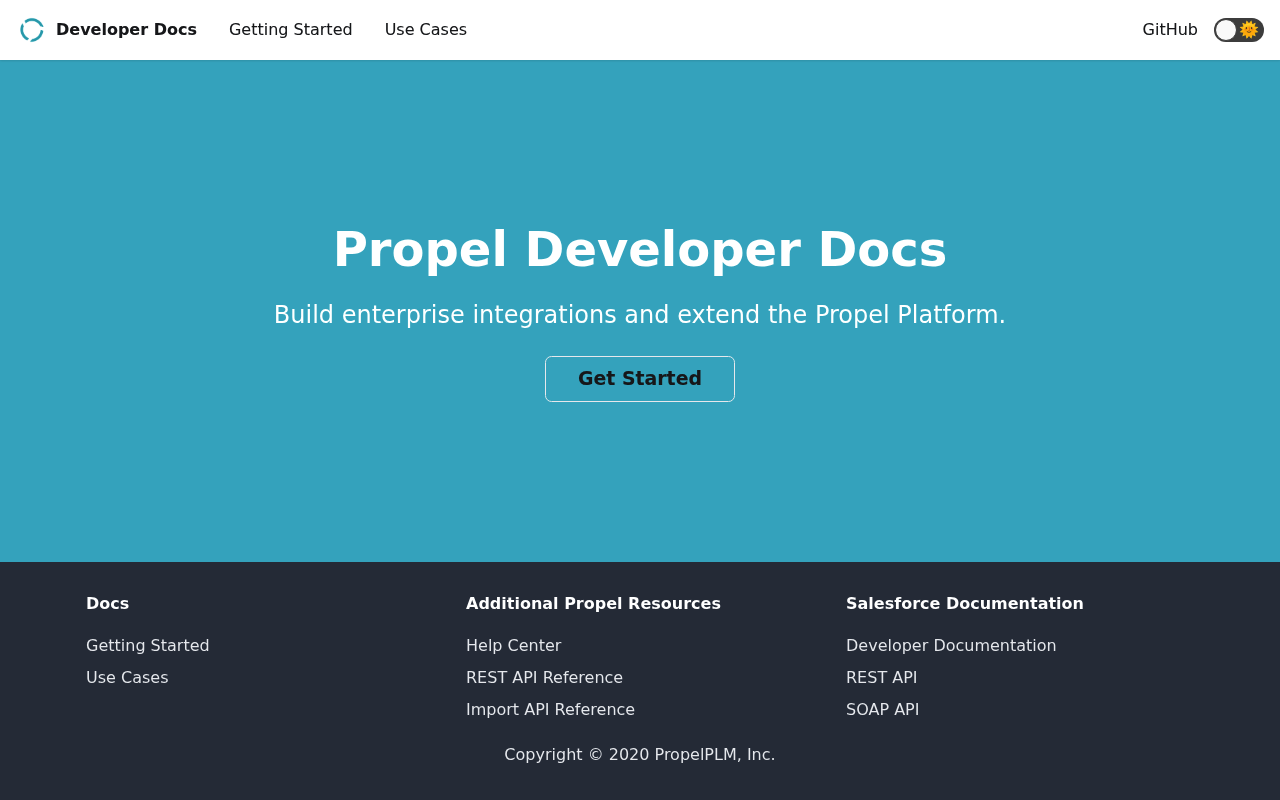The height and width of the screenshot is (800, 1280).
Task: Open the SOAP API footer link
Action: [883, 710]
